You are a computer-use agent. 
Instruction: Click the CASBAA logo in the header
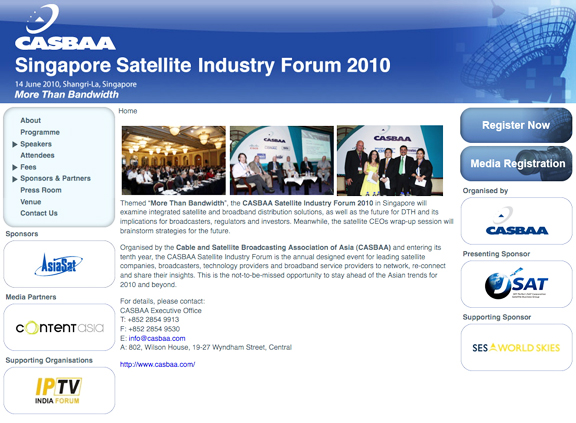point(65,27)
